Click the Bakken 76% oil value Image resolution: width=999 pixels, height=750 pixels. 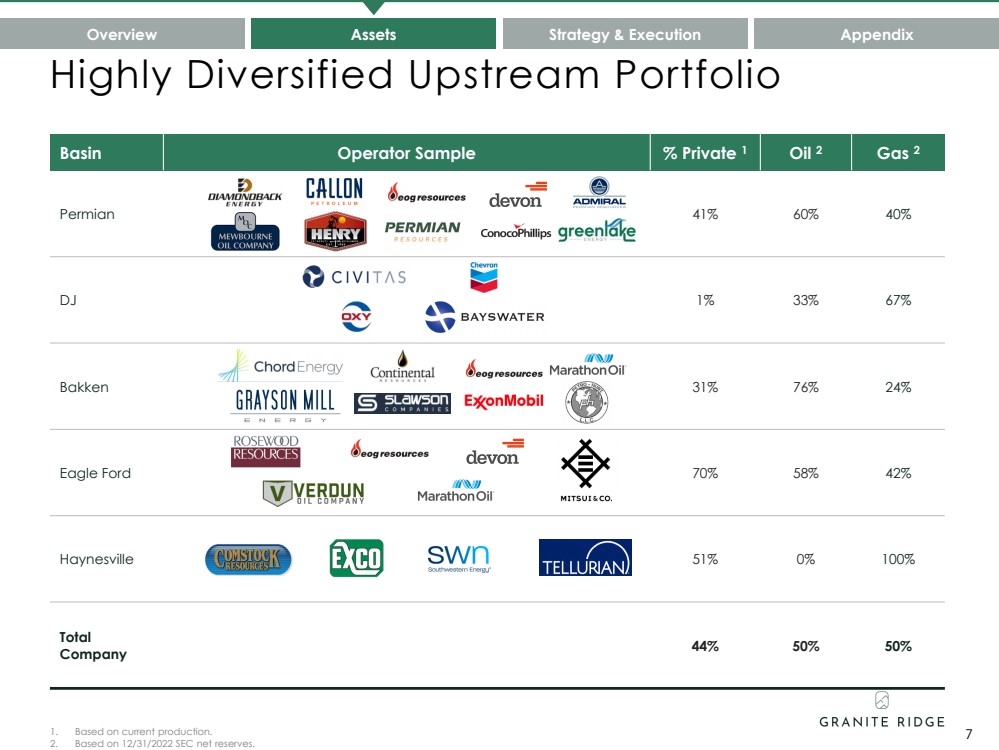[806, 387]
